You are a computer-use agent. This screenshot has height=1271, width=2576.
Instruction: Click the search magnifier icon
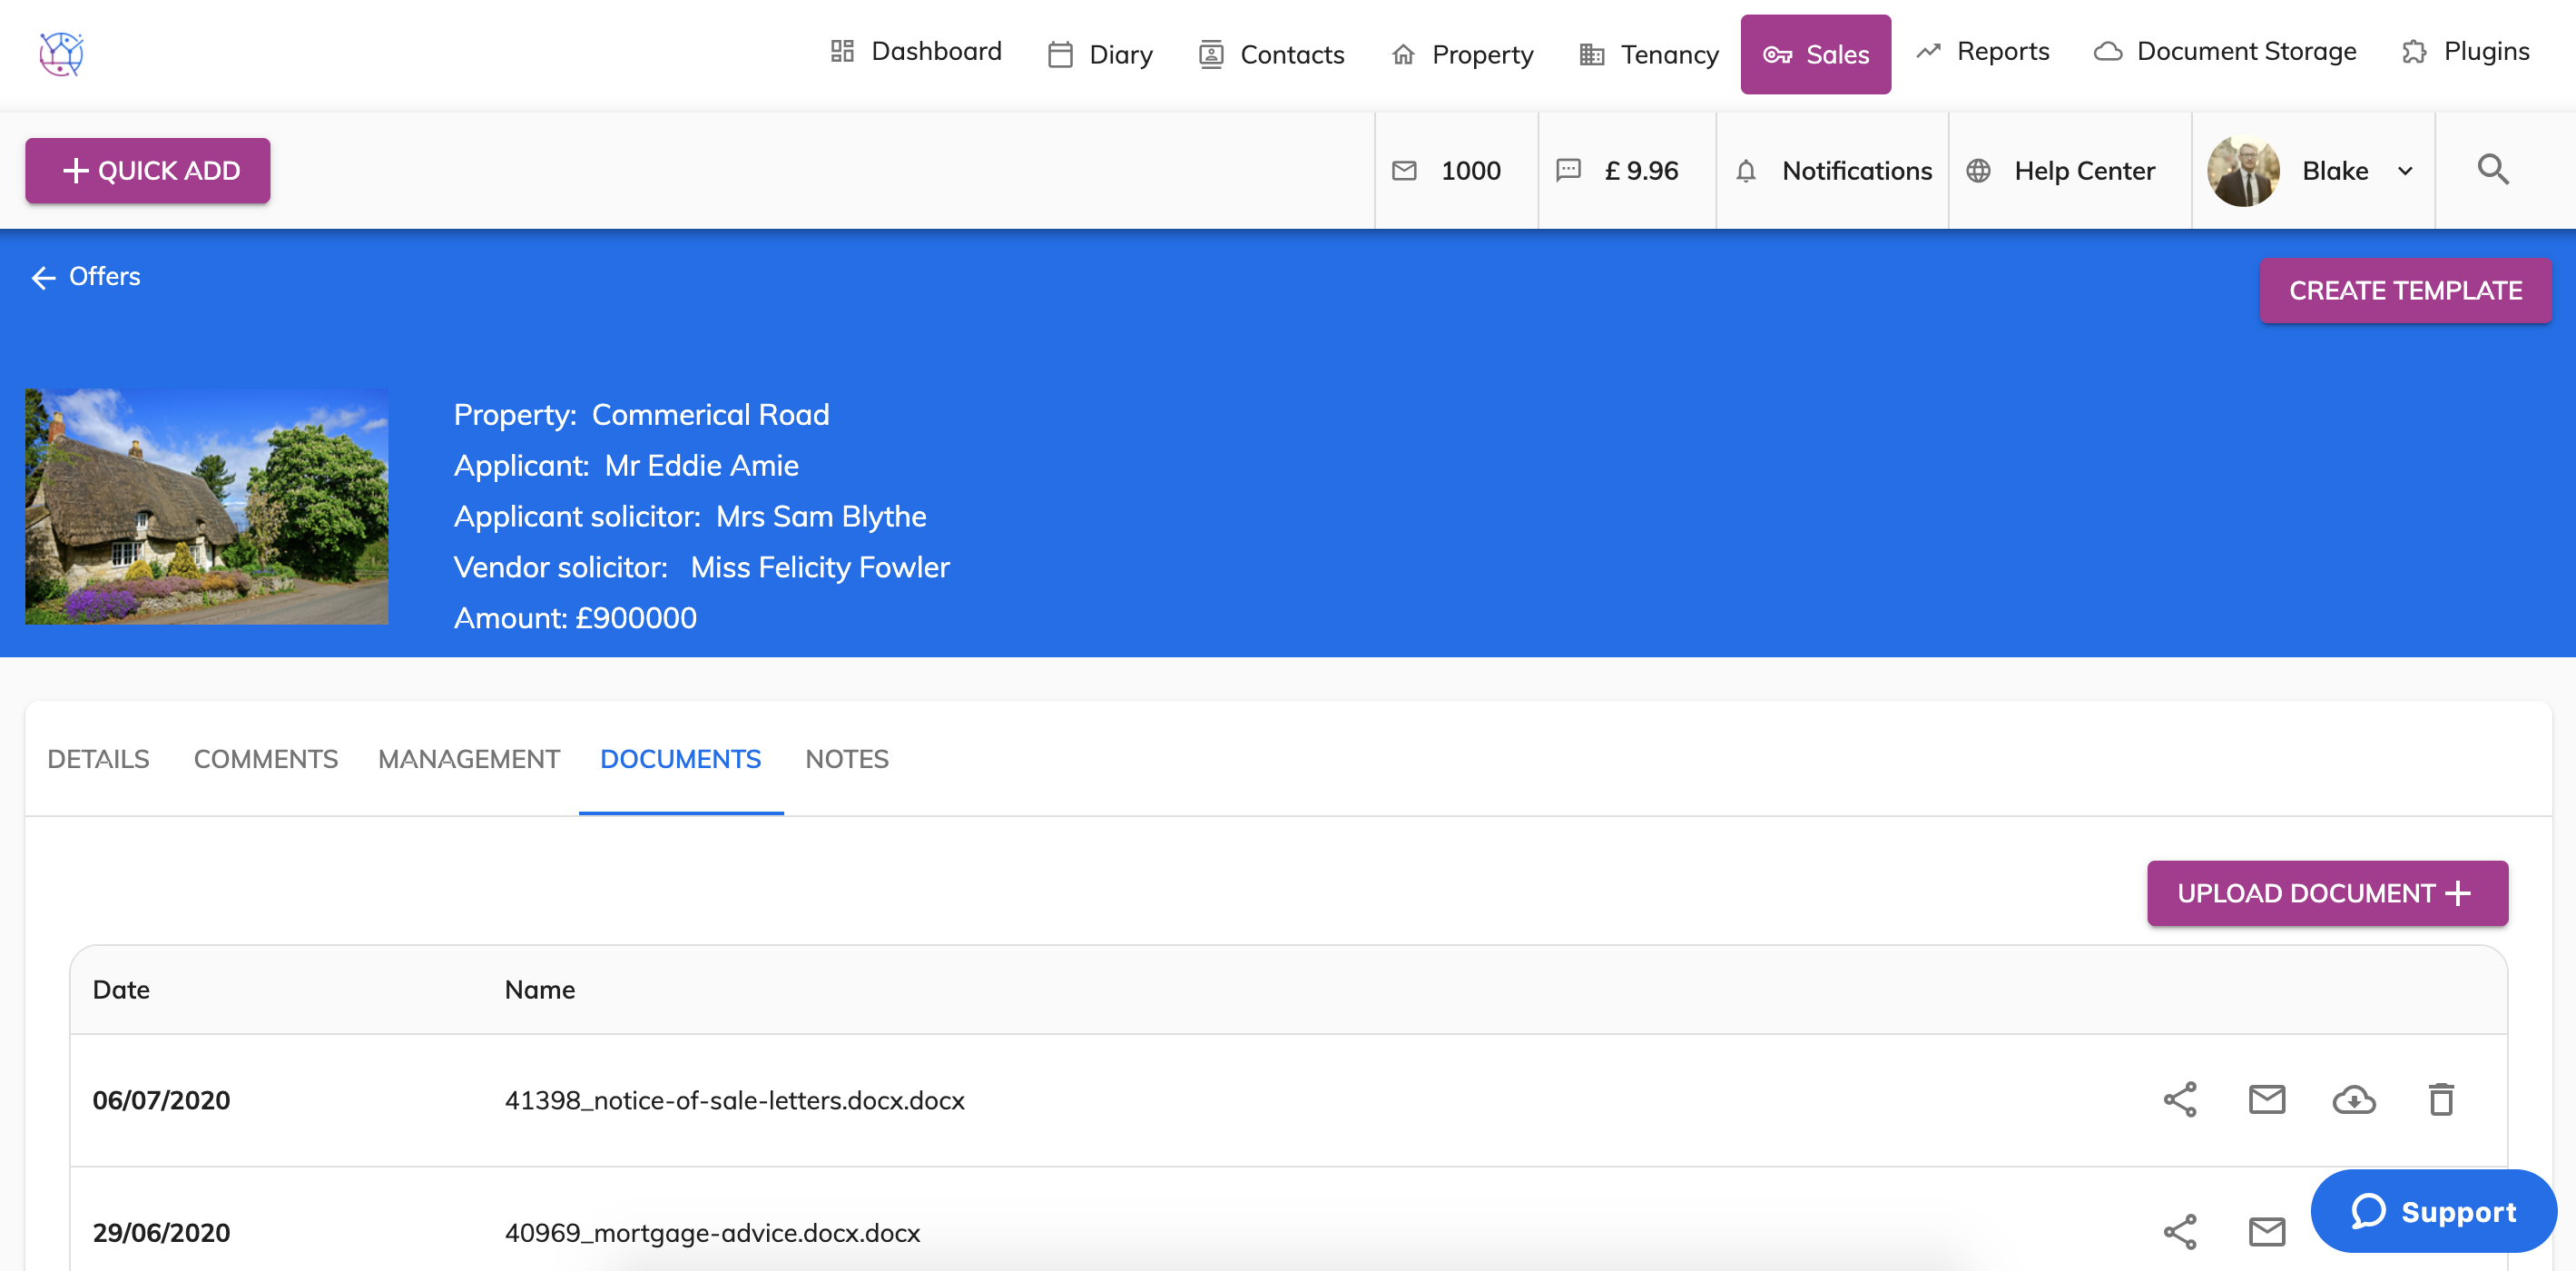point(2492,170)
